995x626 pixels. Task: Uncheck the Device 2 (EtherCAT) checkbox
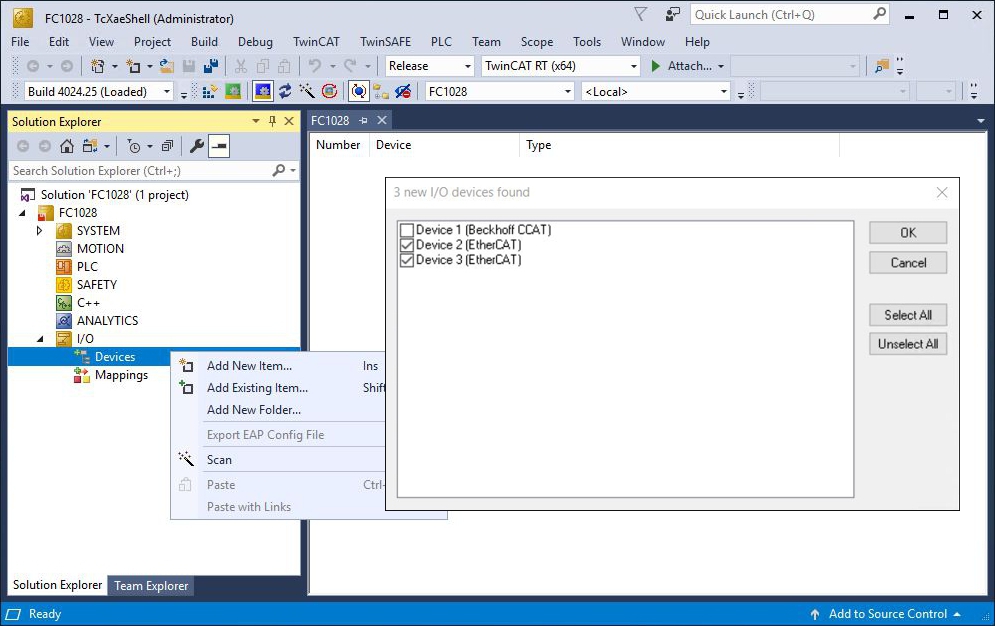click(x=407, y=245)
